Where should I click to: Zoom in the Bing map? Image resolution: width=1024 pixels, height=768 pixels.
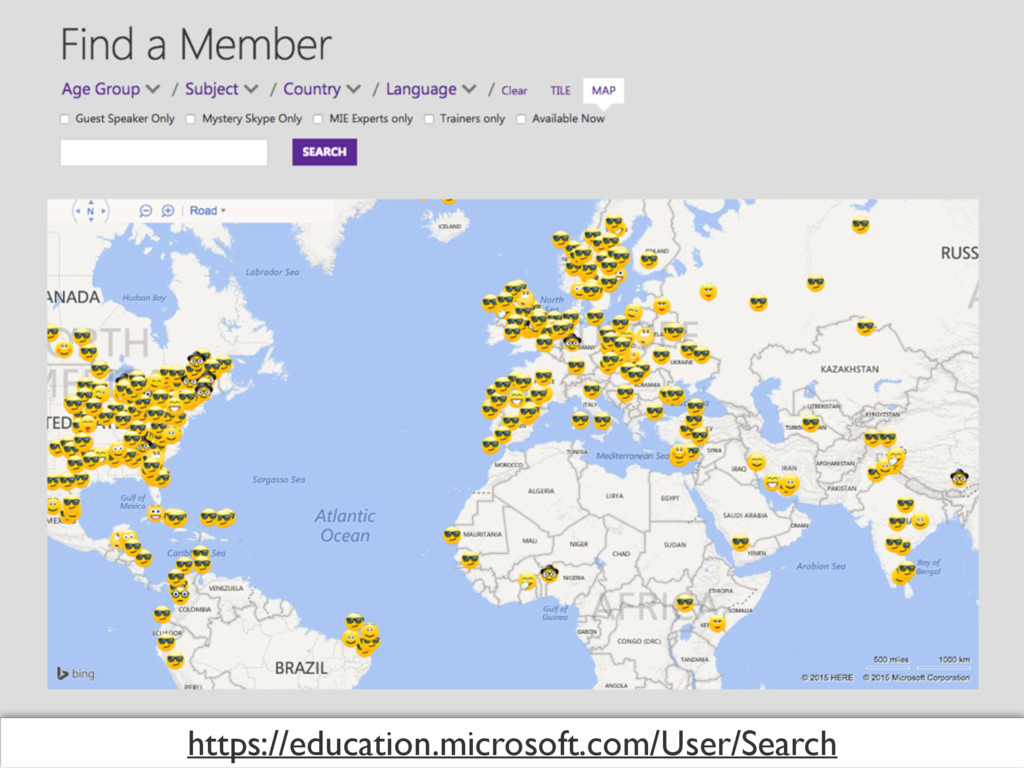point(168,211)
